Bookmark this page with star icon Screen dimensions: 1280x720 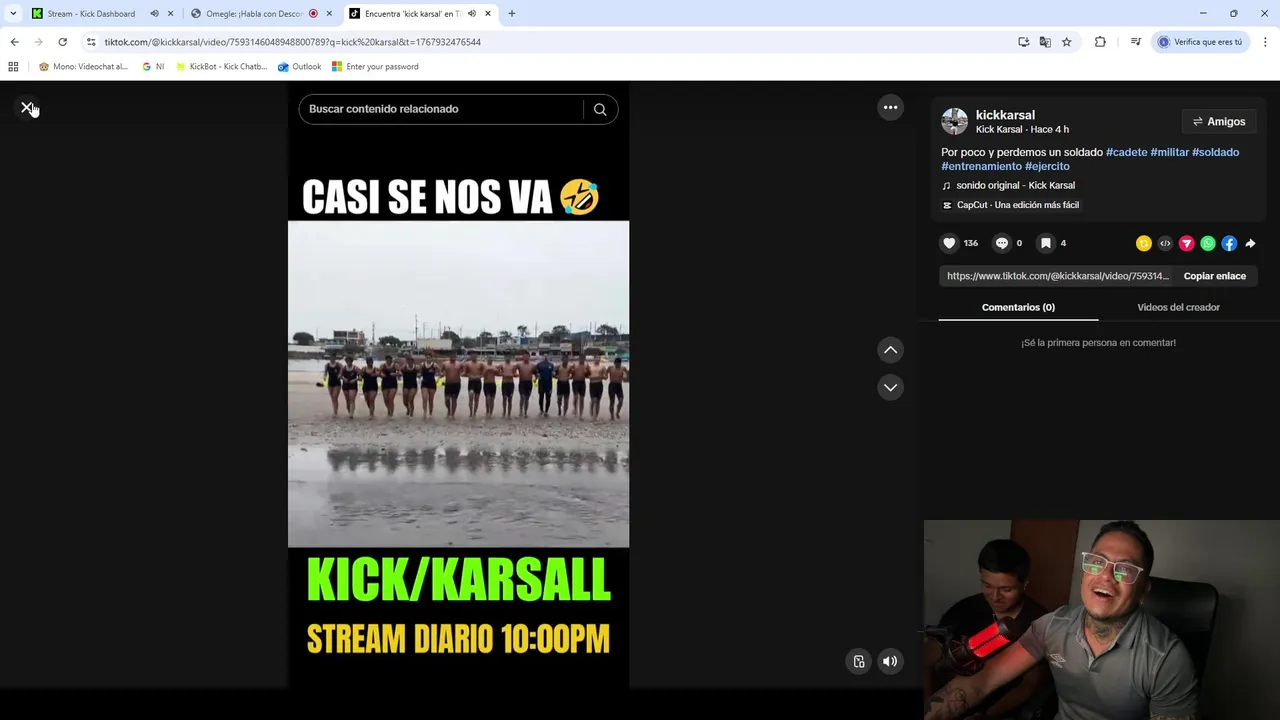pos(1066,42)
